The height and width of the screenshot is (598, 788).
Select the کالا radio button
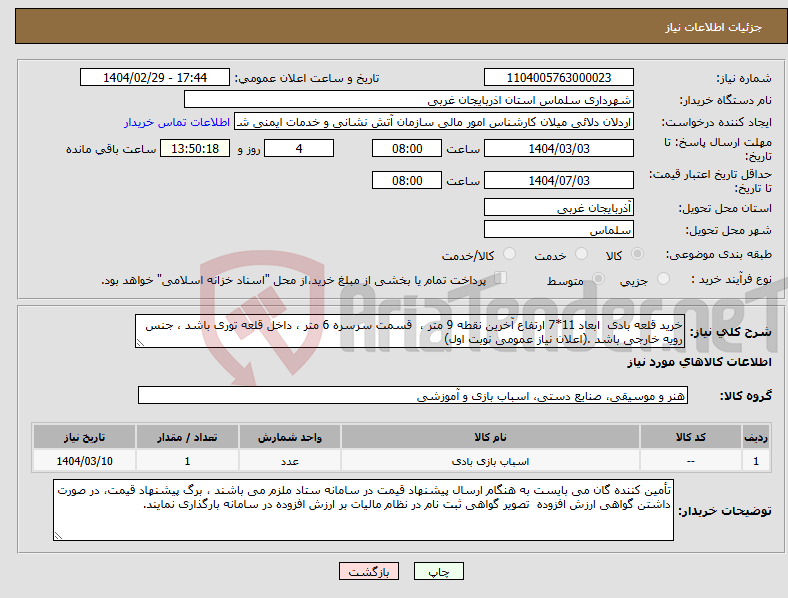click(637, 254)
